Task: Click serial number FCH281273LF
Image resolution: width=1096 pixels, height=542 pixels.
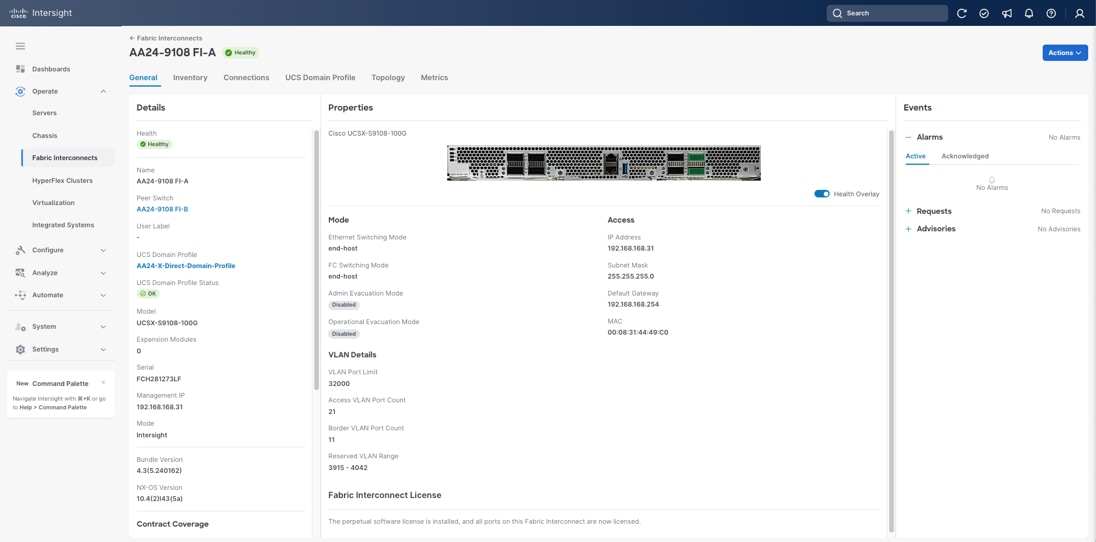Action: 159,379
